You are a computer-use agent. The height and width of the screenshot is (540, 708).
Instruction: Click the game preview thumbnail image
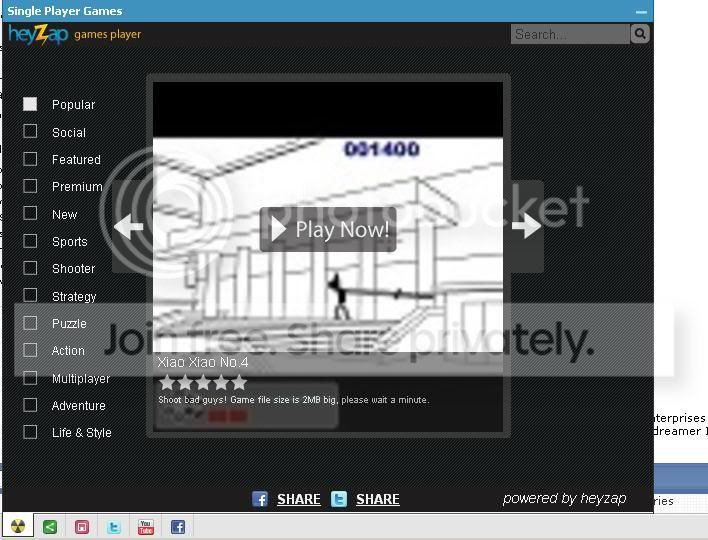(x=328, y=217)
